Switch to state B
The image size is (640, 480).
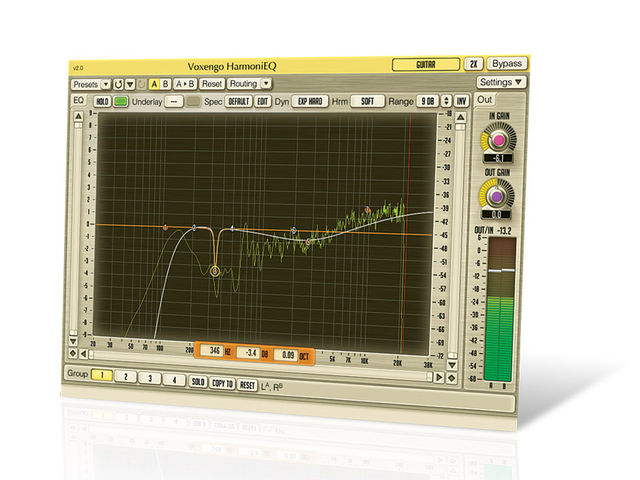(165, 84)
